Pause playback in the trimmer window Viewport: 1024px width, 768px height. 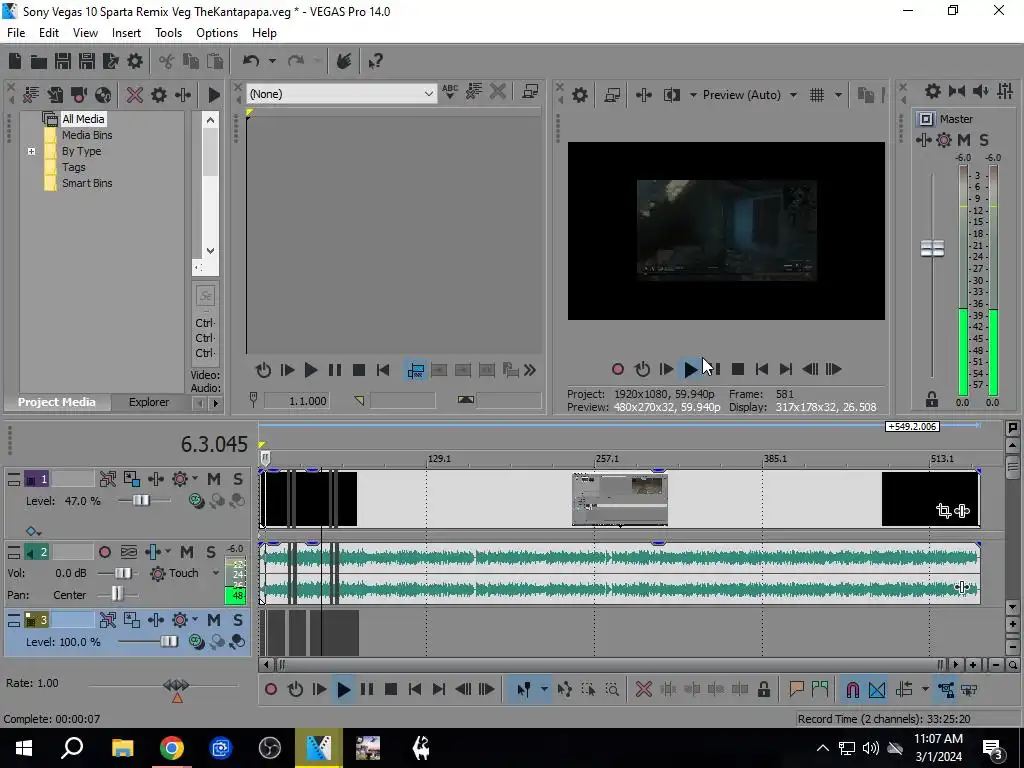334,370
